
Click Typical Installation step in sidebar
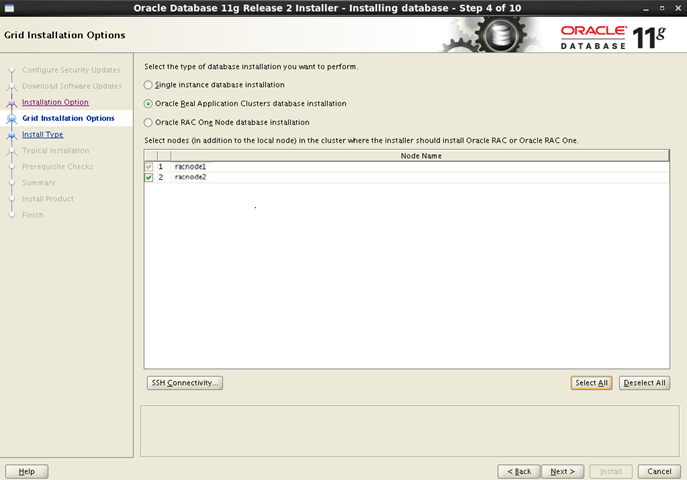(x=56, y=151)
